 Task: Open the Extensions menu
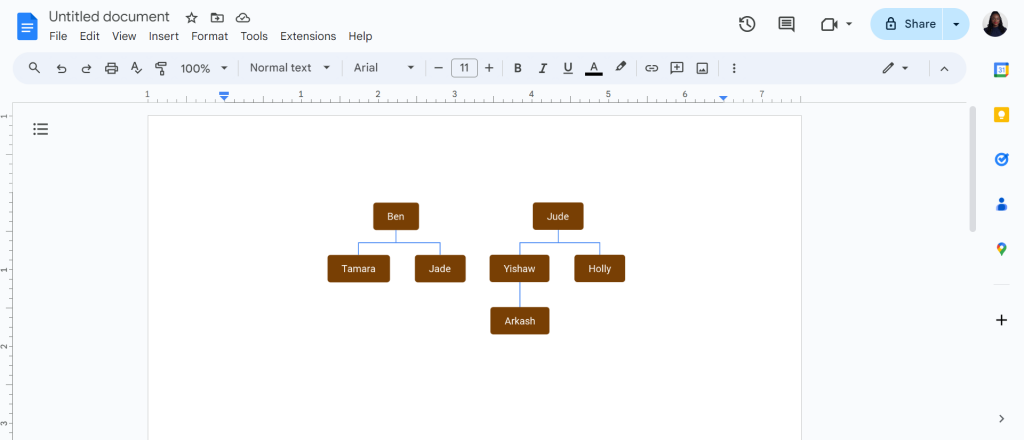pos(308,37)
